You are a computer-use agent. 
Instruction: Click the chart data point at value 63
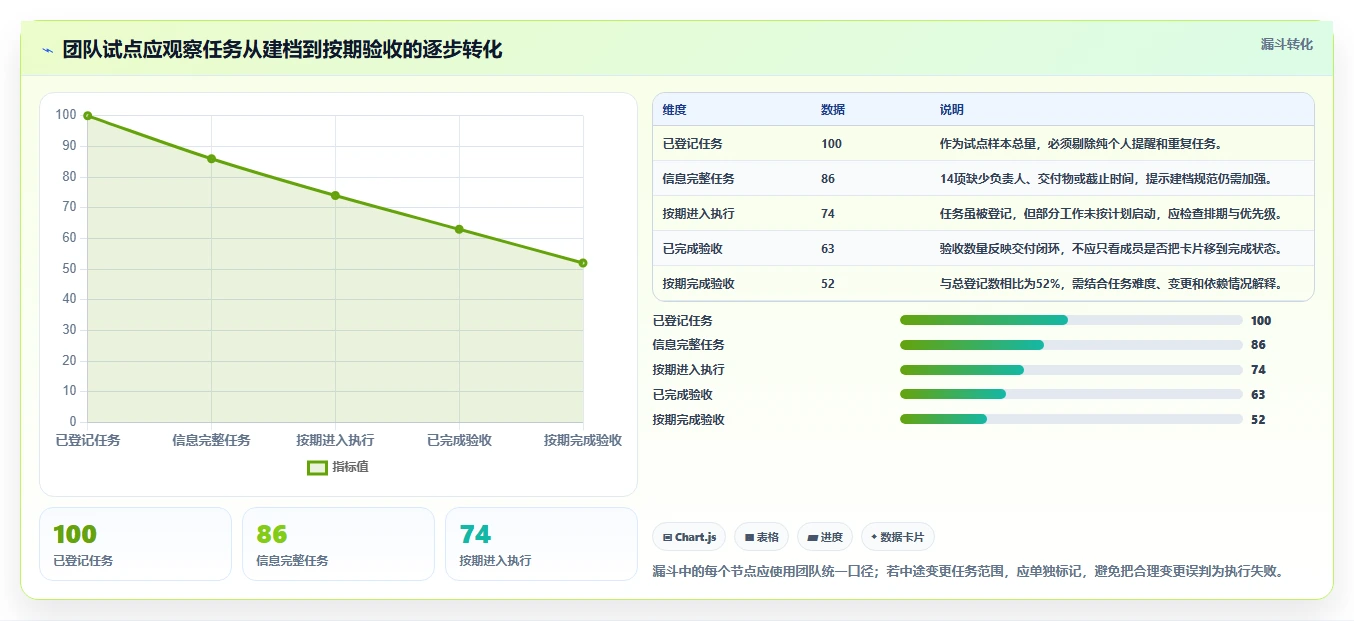tap(459, 229)
